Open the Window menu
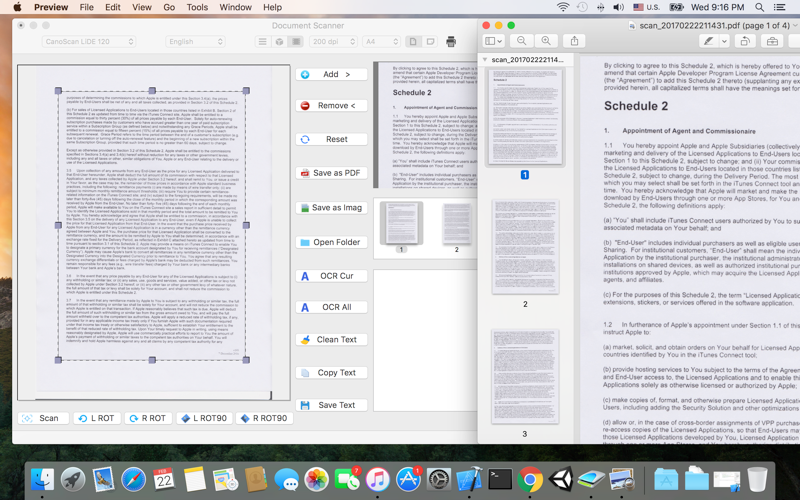 point(235,7)
